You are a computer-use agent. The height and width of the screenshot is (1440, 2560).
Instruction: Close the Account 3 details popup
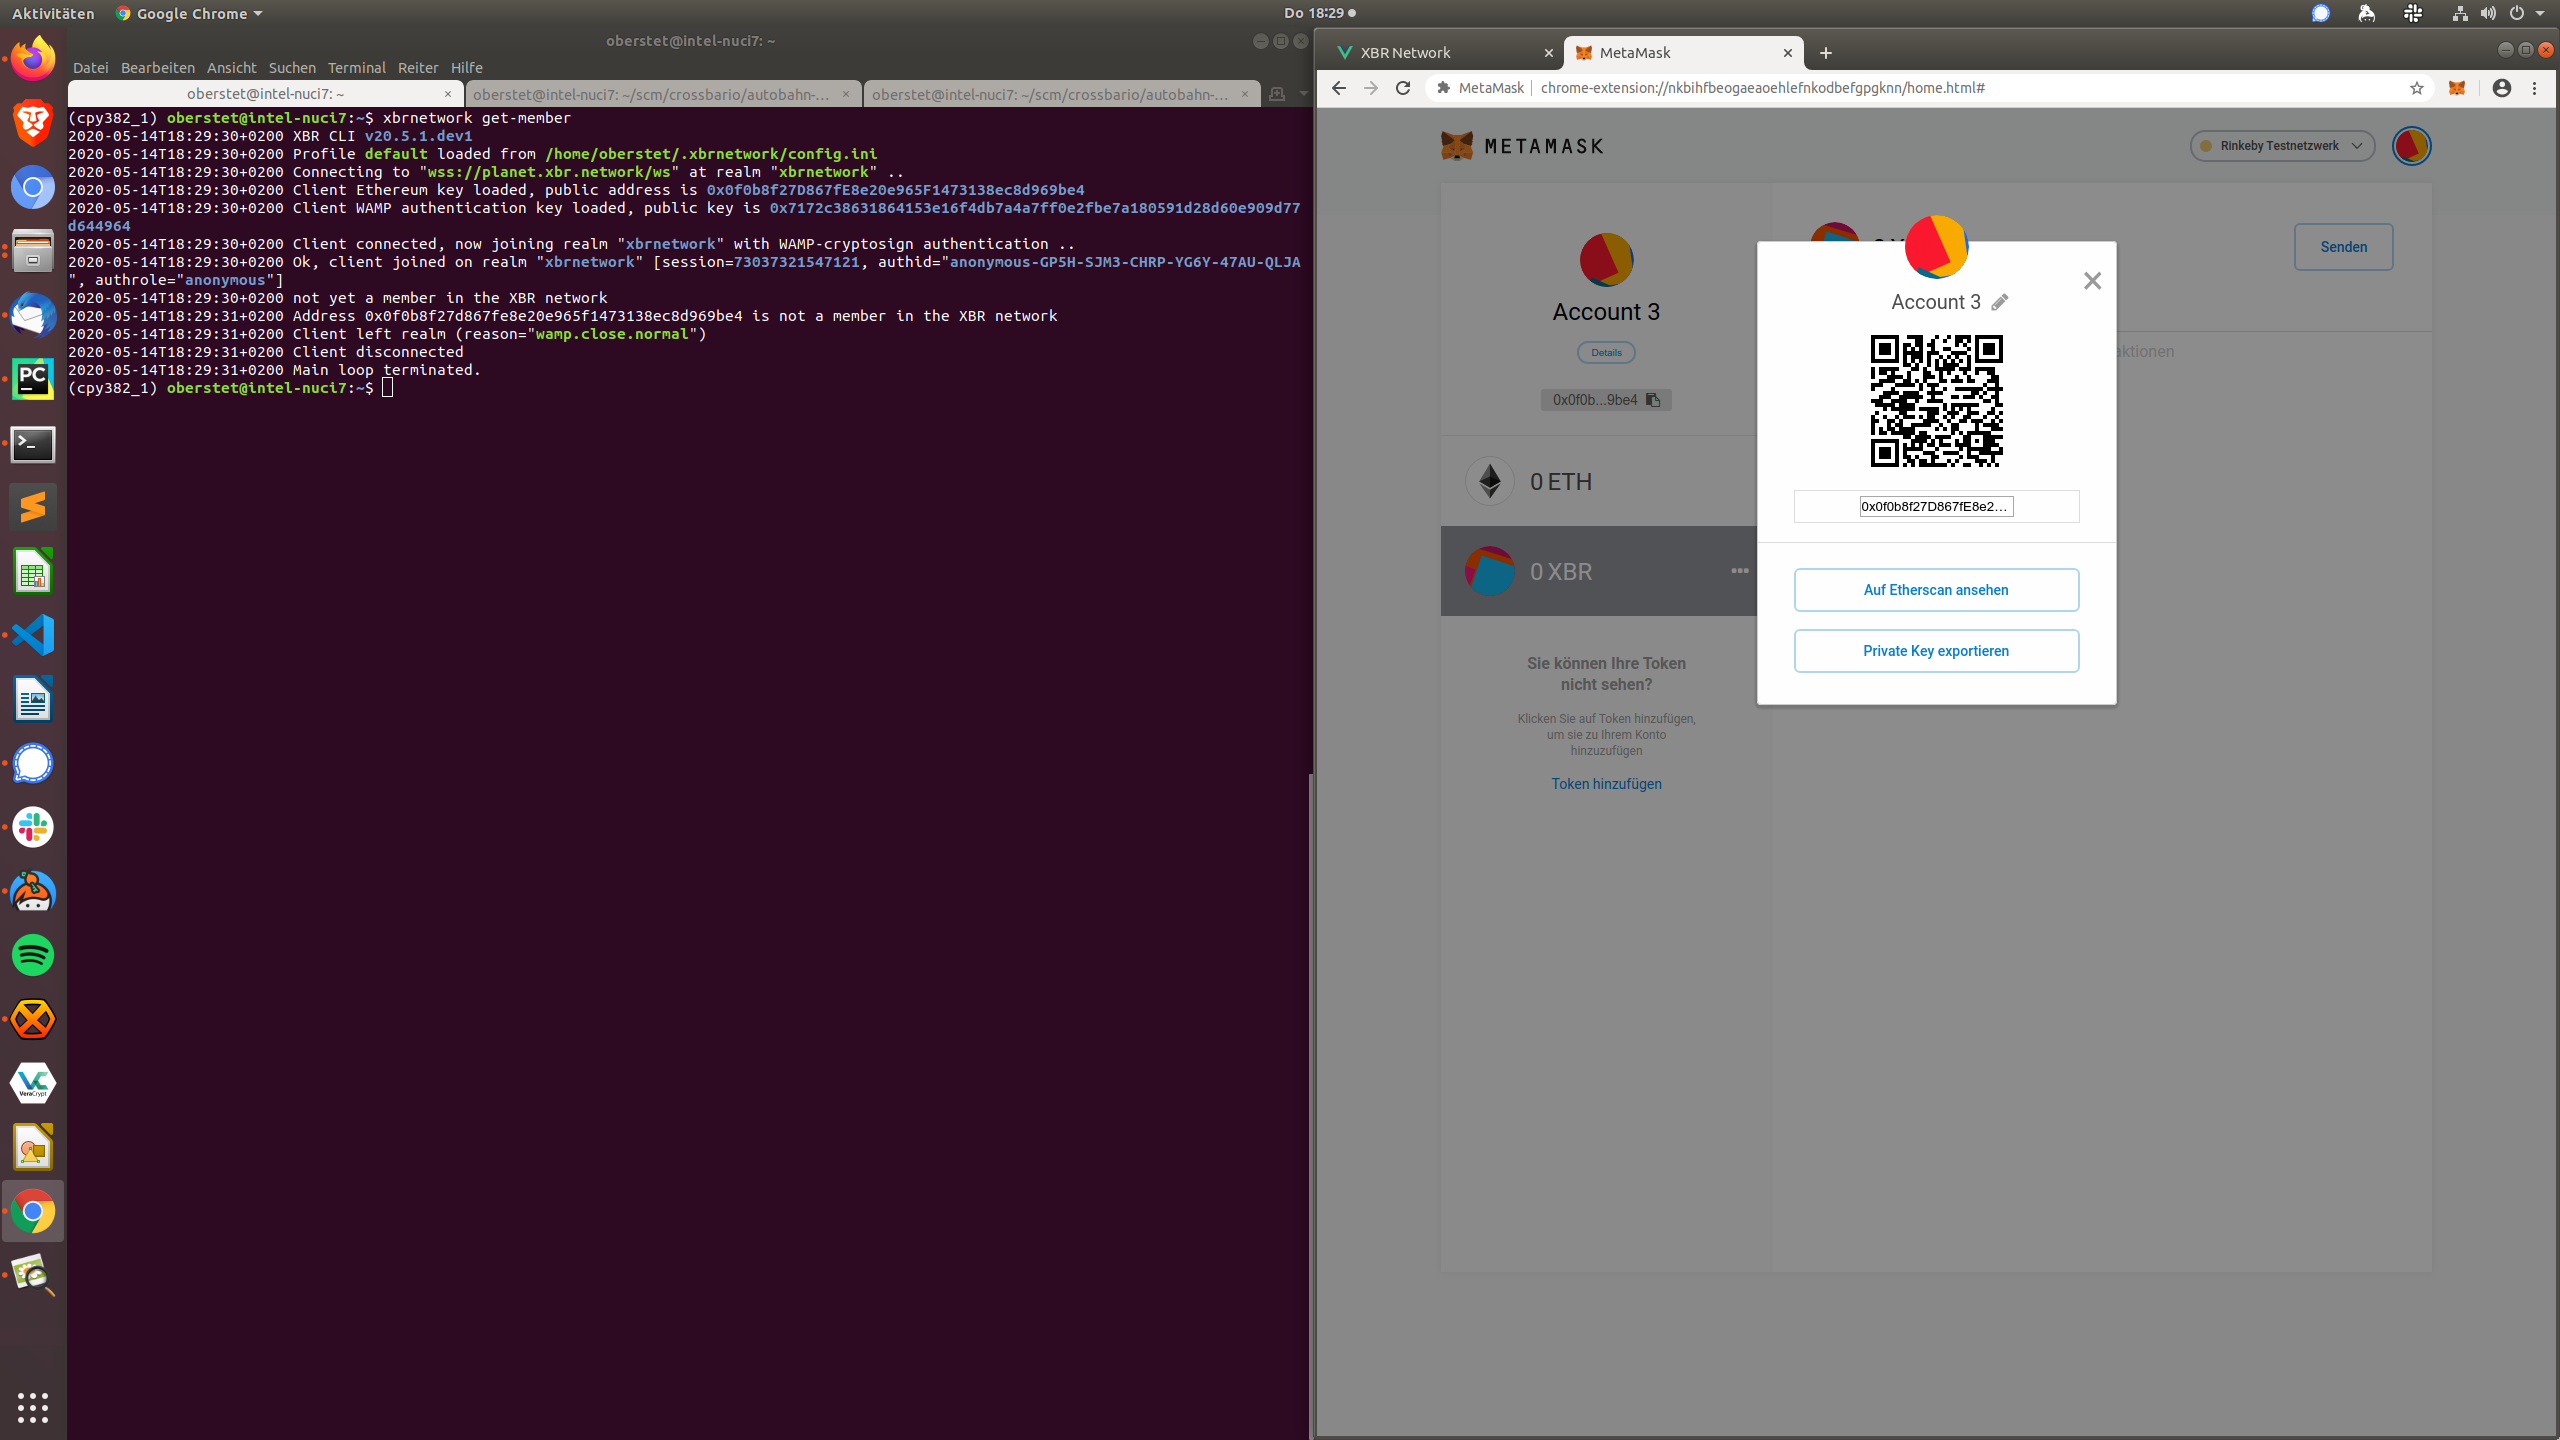pyautogui.click(x=2092, y=281)
